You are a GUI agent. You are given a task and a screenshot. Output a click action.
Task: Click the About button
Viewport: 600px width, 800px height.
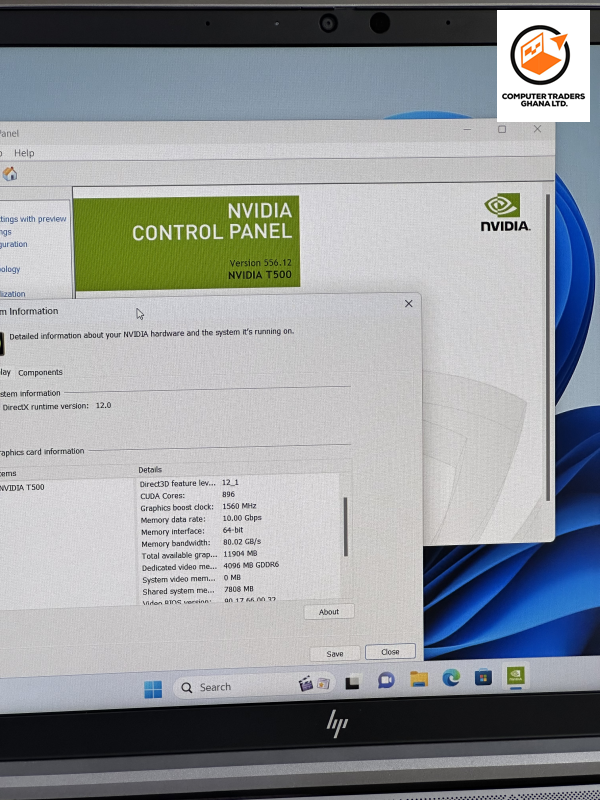point(329,612)
